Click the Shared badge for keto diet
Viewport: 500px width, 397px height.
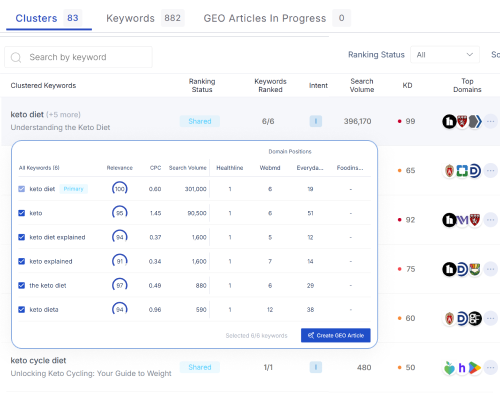(x=200, y=121)
